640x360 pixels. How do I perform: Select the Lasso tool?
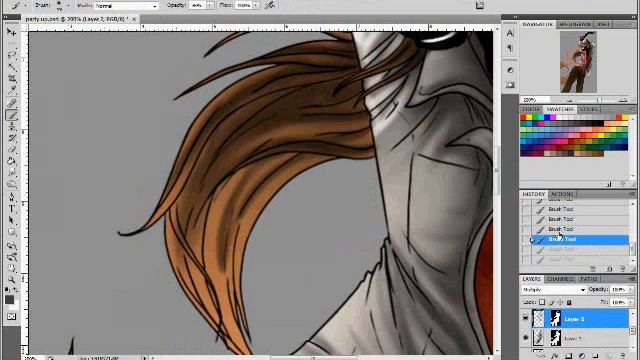tap(11, 54)
